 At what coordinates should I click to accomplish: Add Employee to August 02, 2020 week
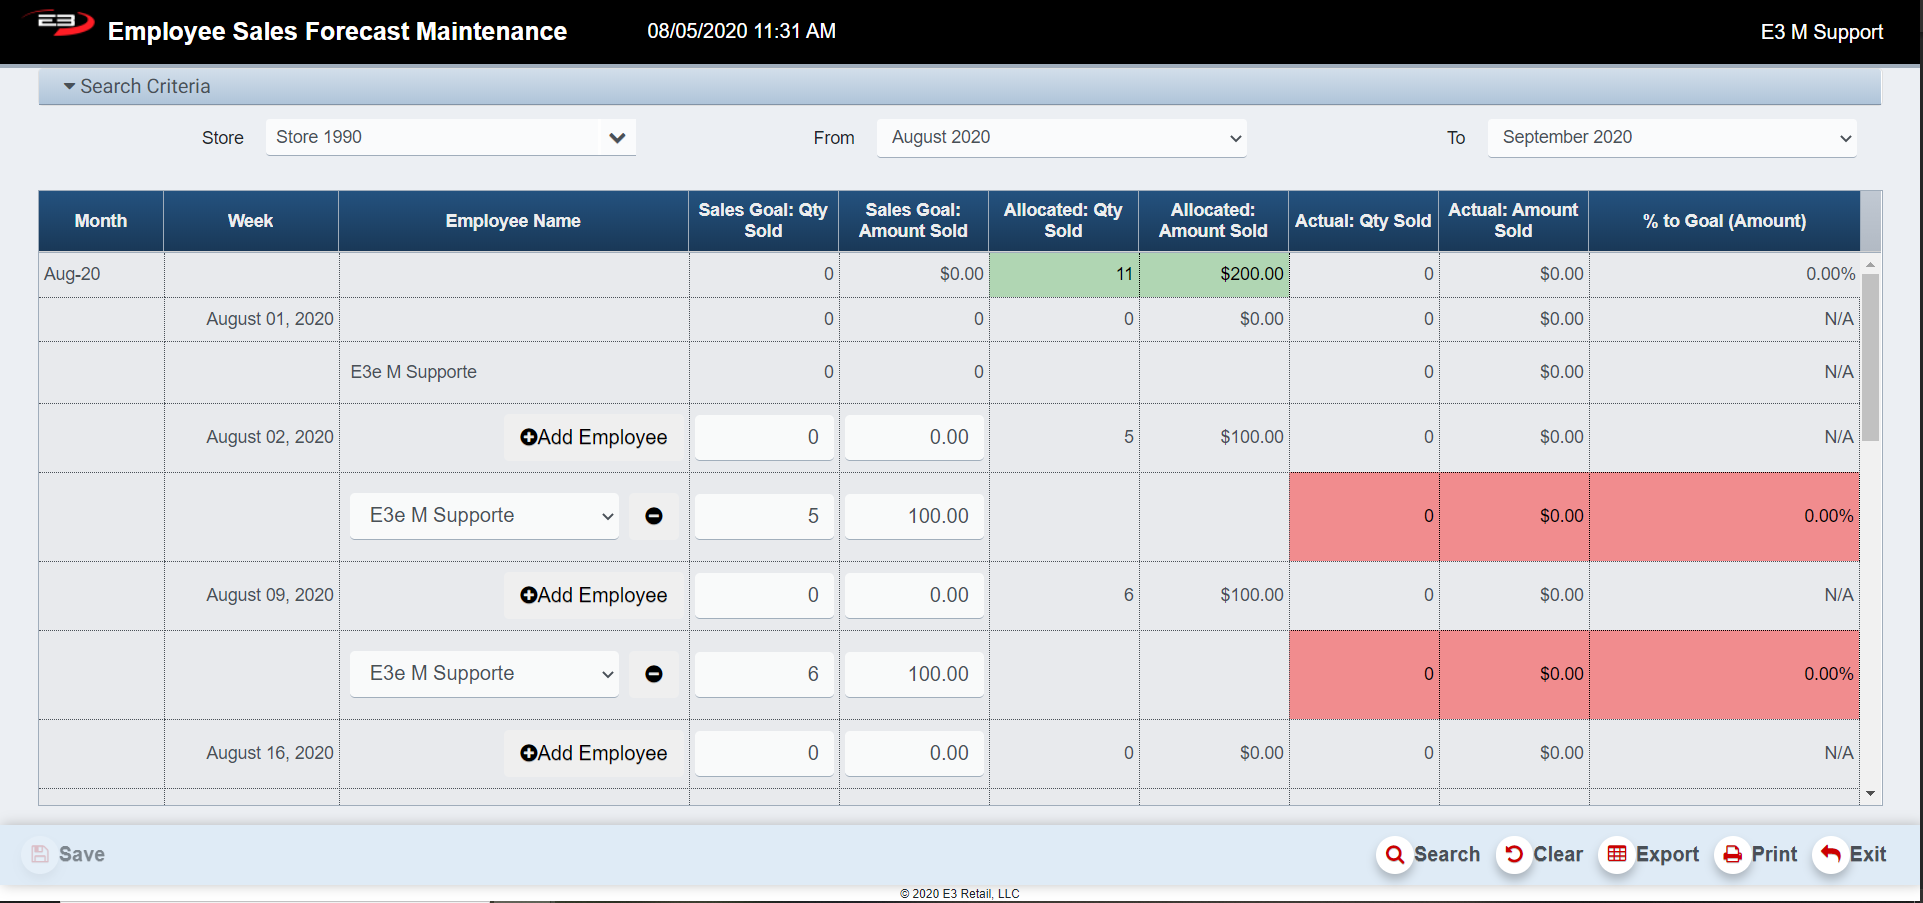[x=593, y=438]
